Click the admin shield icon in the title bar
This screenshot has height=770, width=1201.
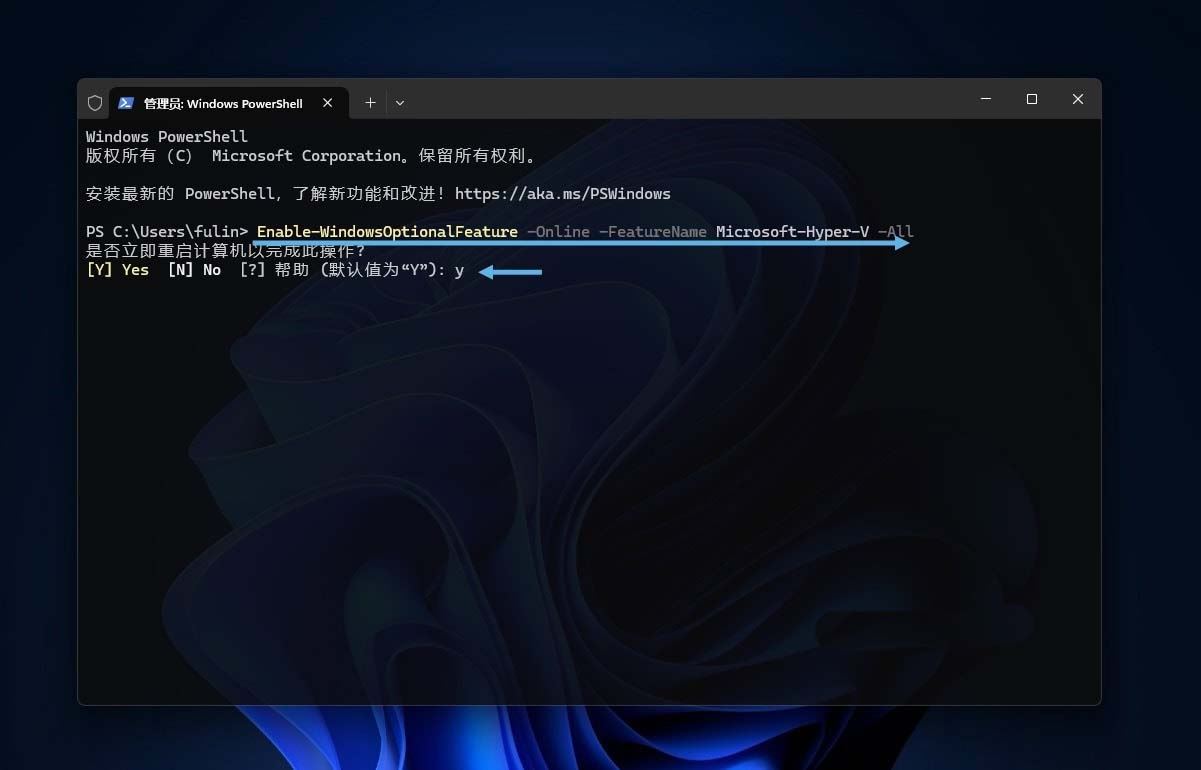[95, 102]
